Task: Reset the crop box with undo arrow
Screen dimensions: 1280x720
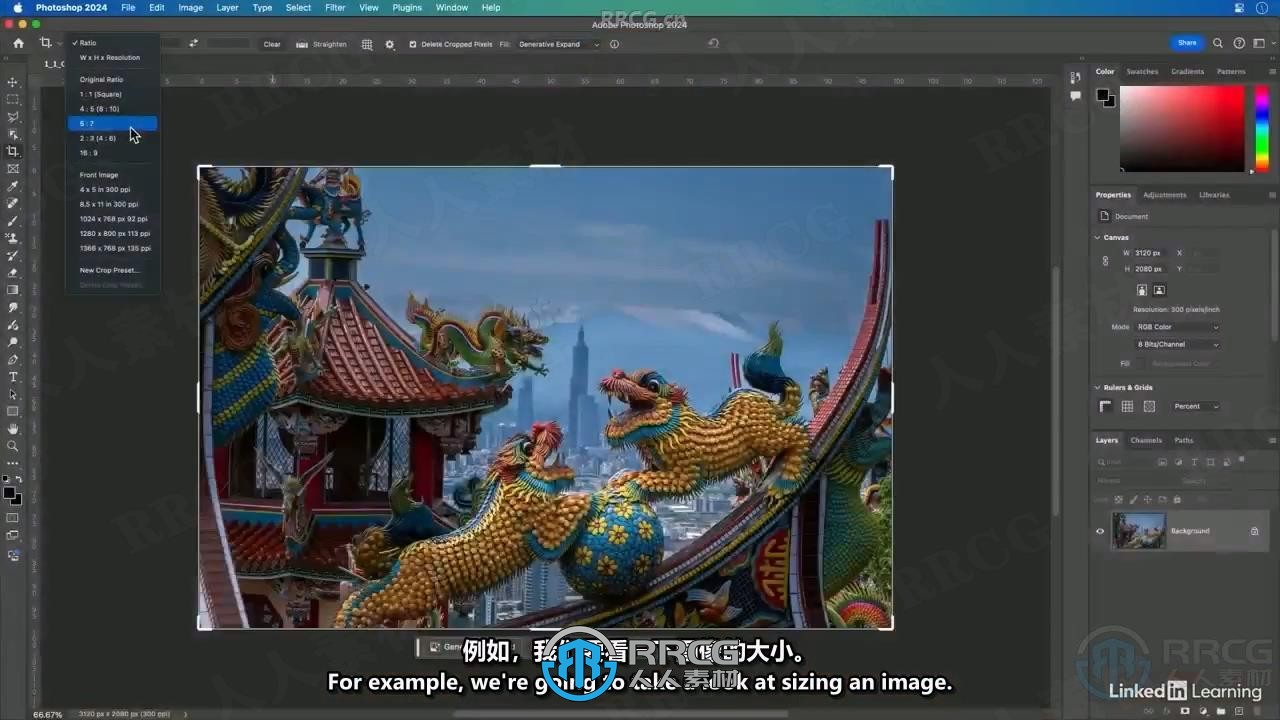Action: 713,43
